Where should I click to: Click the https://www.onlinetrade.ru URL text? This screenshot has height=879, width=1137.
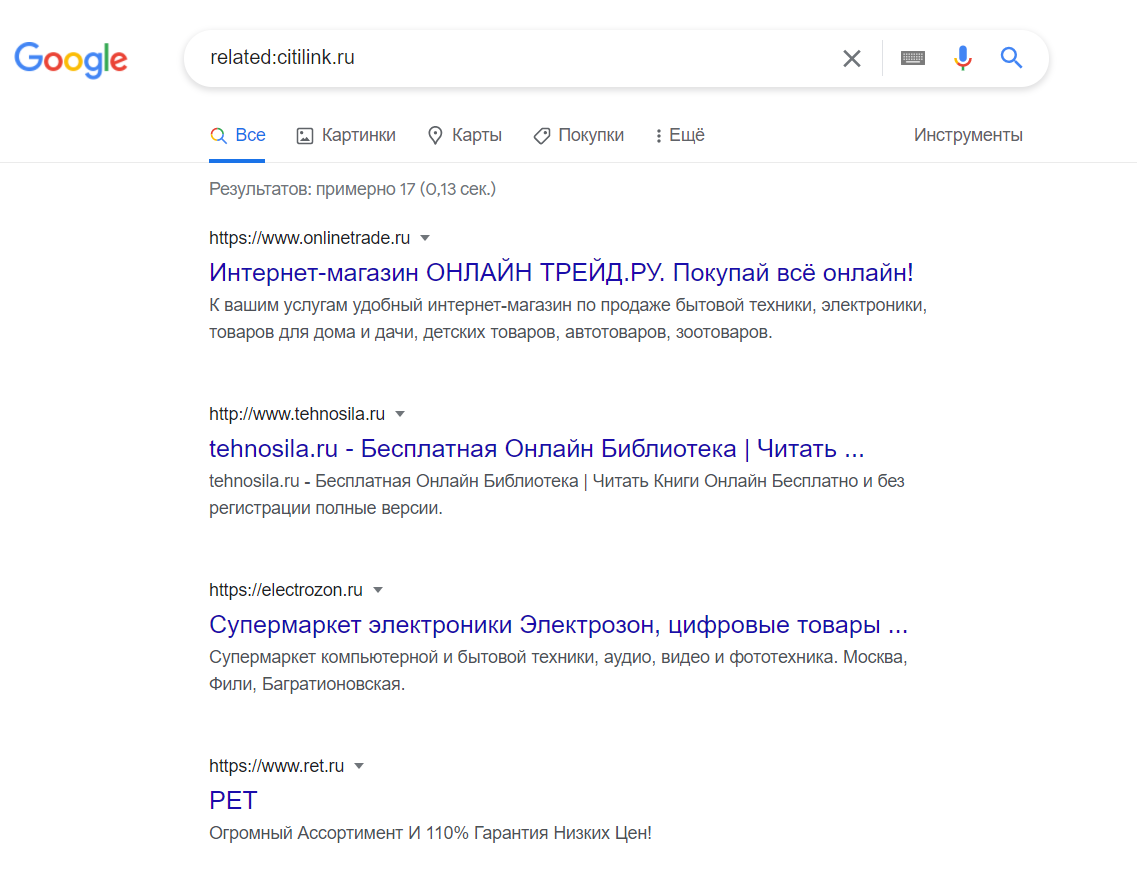tap(310, 238)
